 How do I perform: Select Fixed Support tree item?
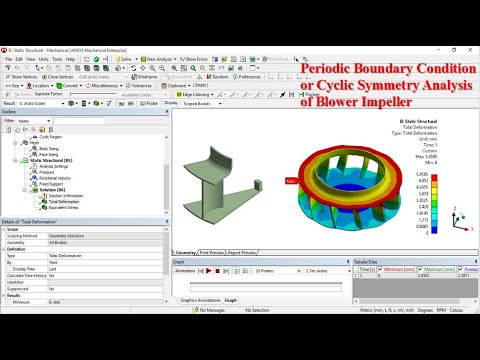[51, 184]
